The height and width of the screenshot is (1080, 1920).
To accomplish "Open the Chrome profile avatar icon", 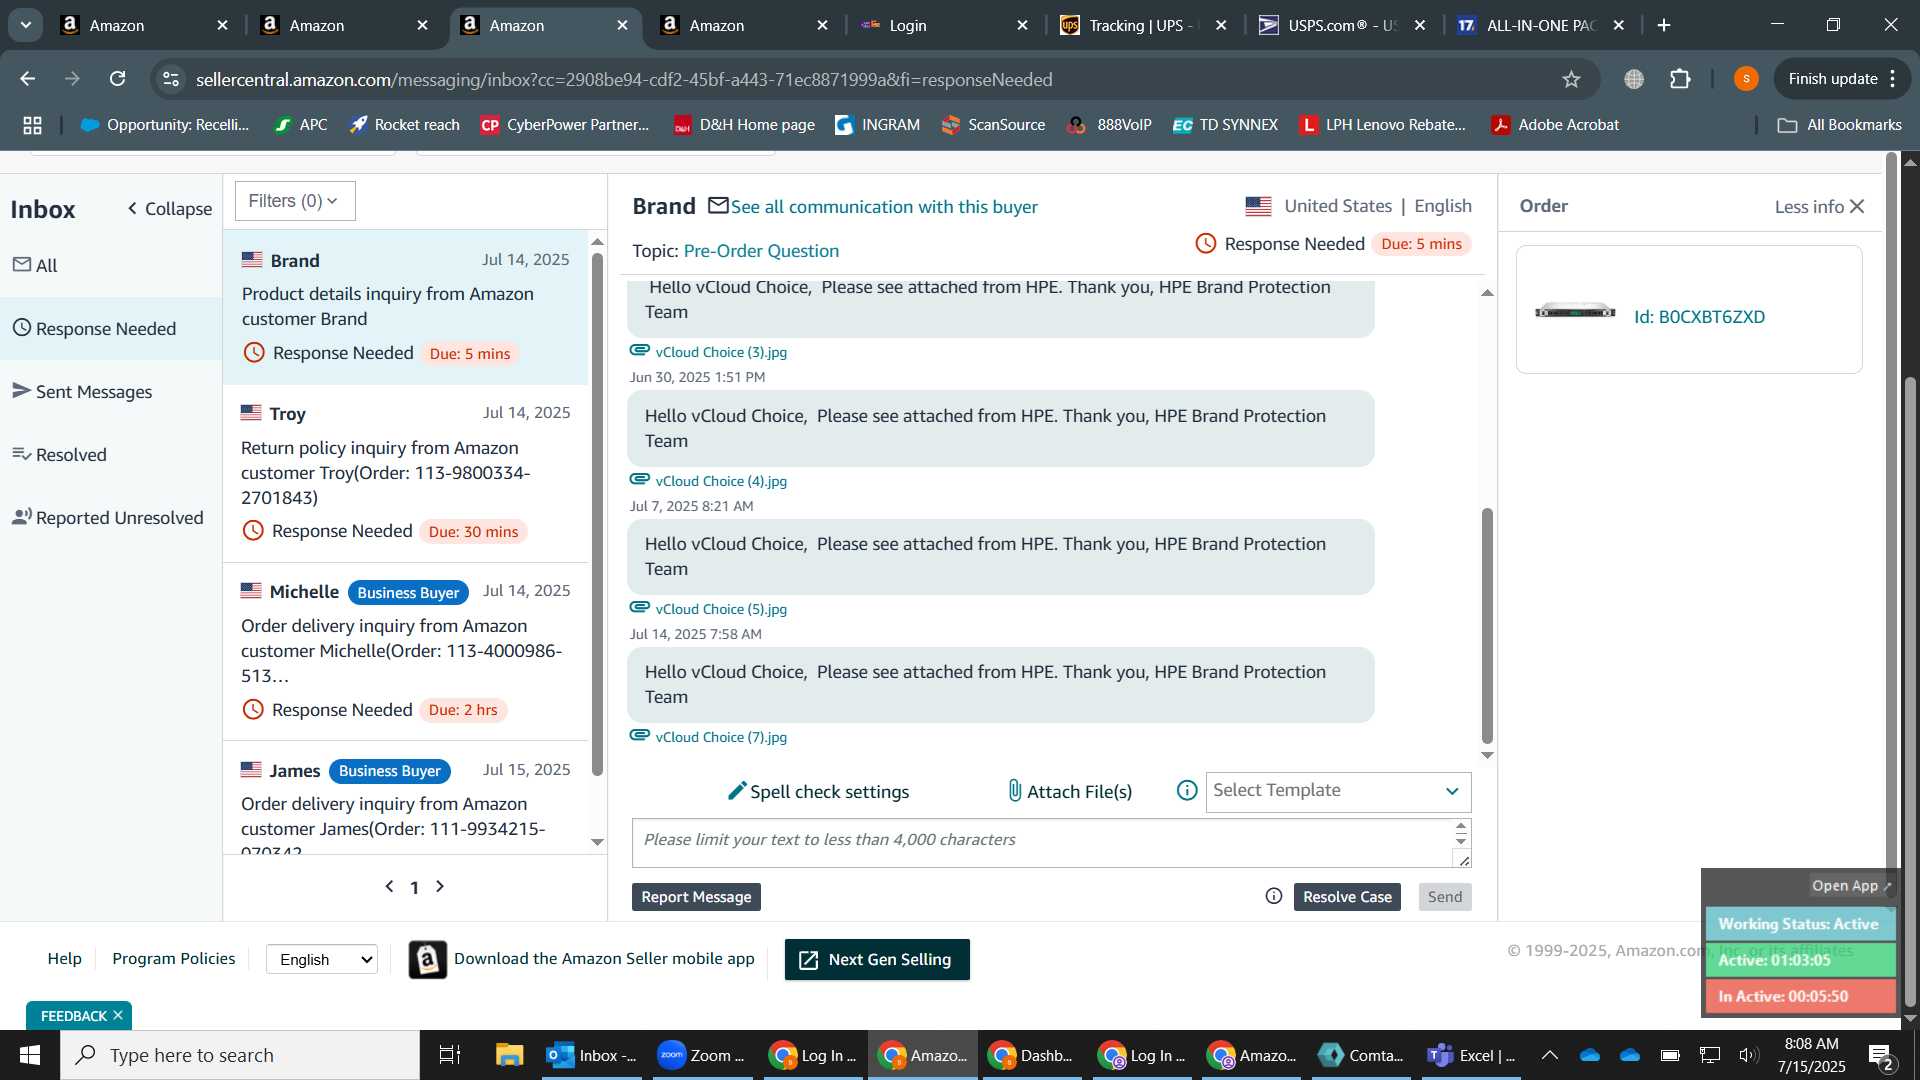I will 1746,79.
